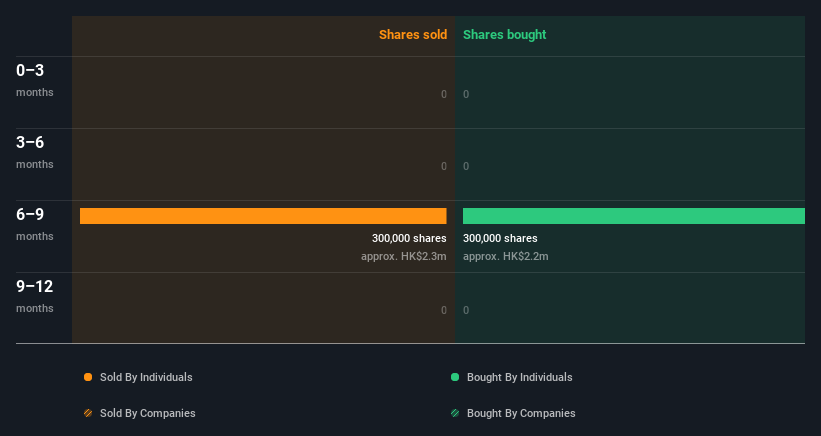The image size is (821, 436).
Task: Click the approx. HK$2.3m value
Action: click(x=404, y=256)
